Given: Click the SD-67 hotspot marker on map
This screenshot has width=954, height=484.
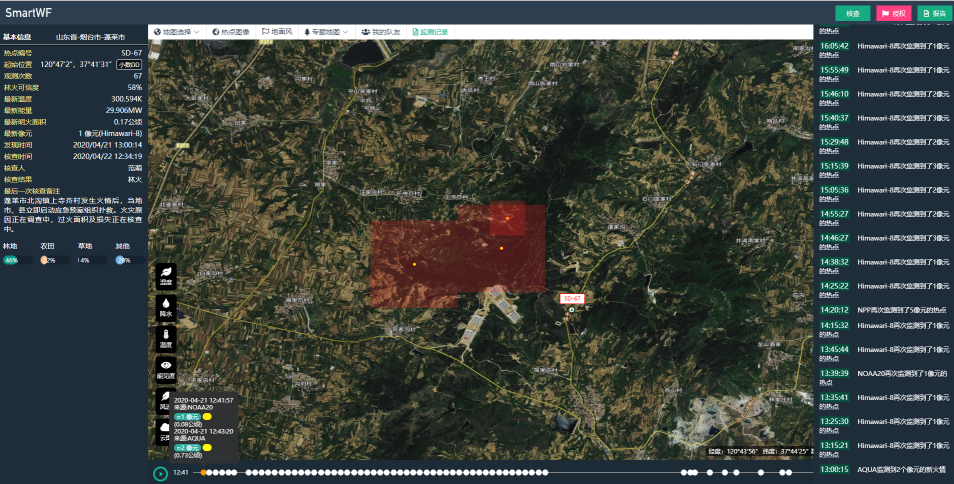Looking at the screenshot, I should [x=572, y=310].
